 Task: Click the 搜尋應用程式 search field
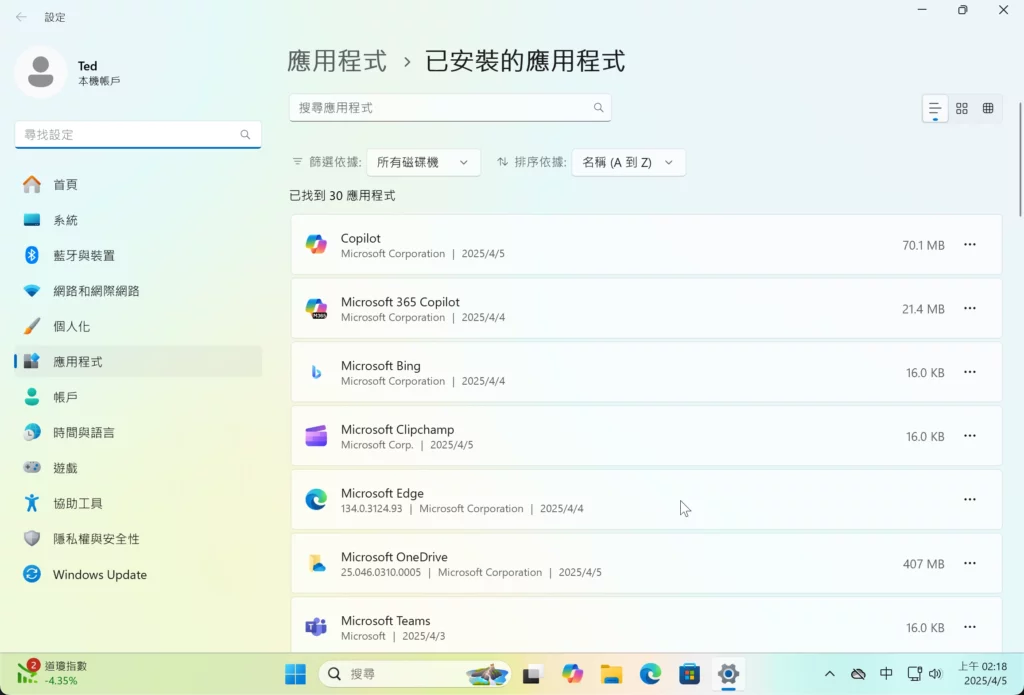[x=450, y=107]
